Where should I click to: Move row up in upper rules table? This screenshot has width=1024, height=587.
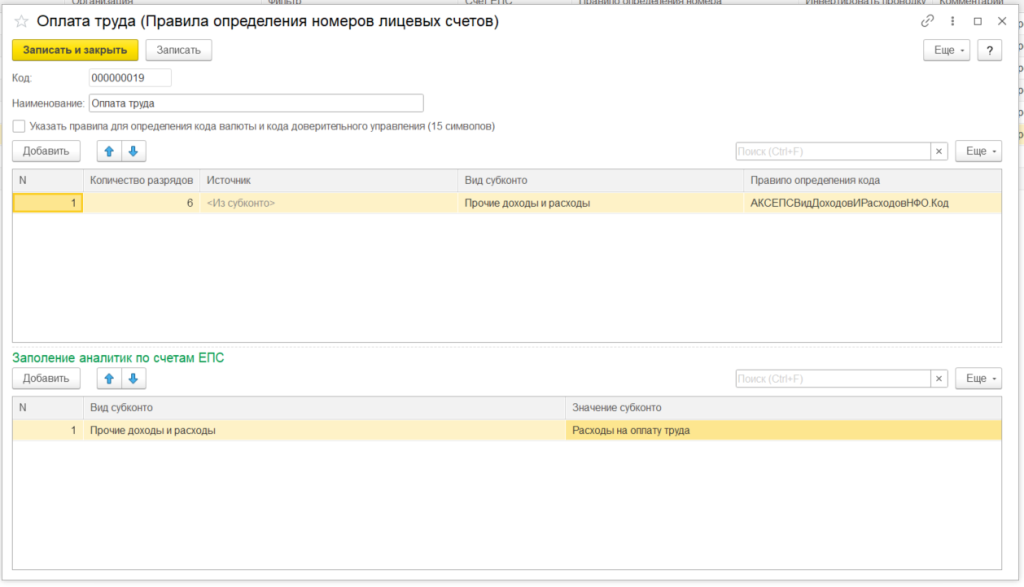pos(109,151)
